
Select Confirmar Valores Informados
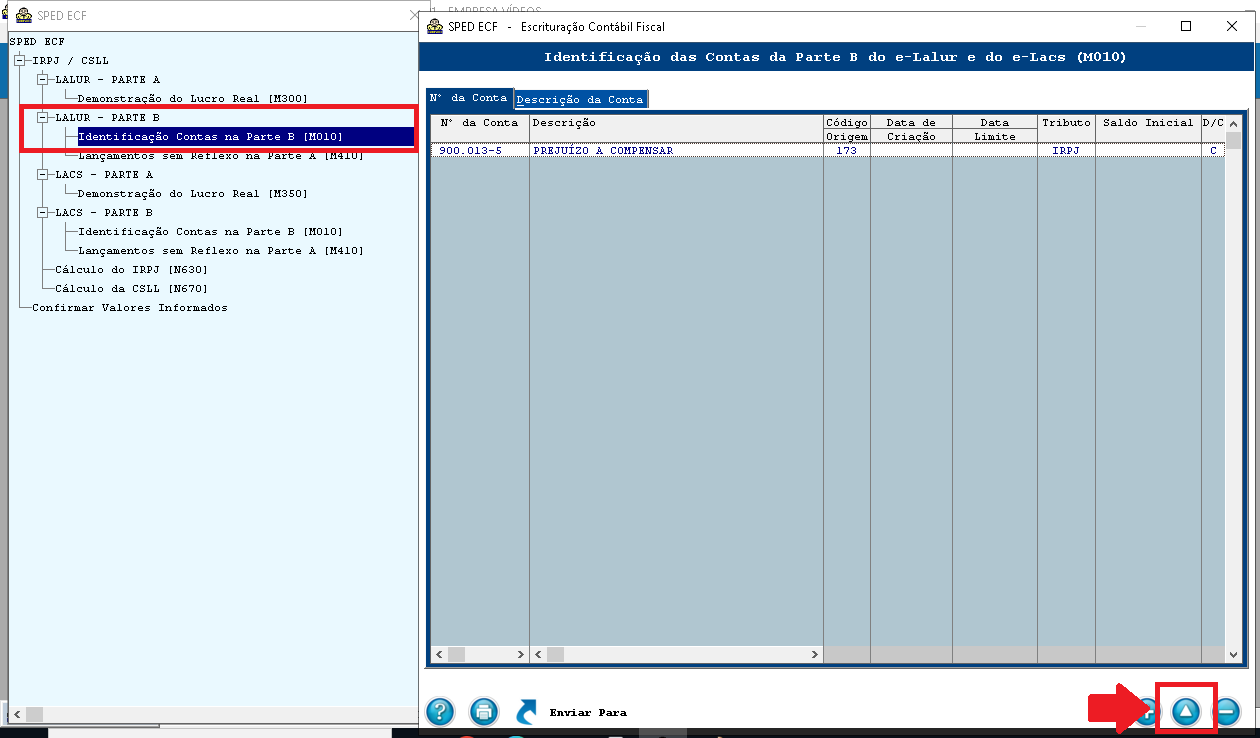[130, 307]
